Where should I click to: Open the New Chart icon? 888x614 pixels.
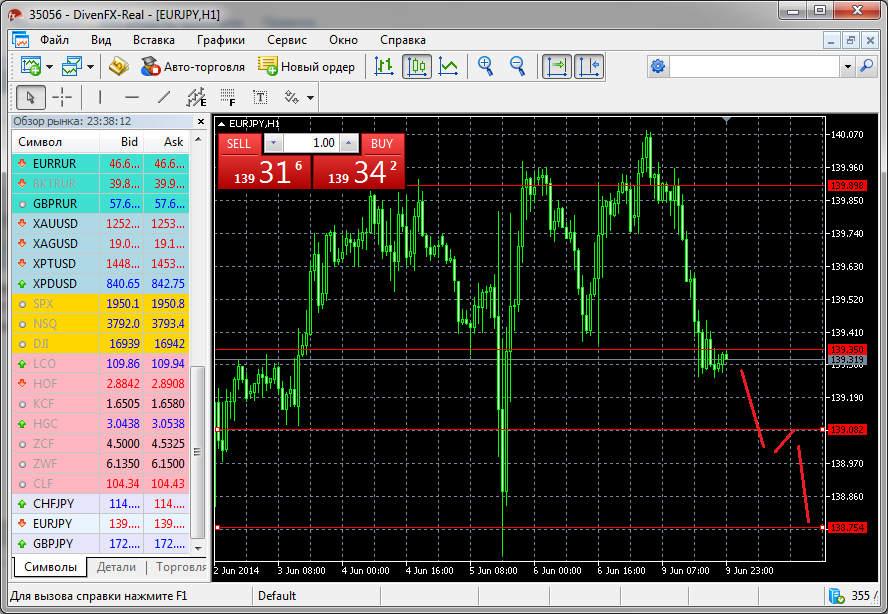(x=31, y=66)
